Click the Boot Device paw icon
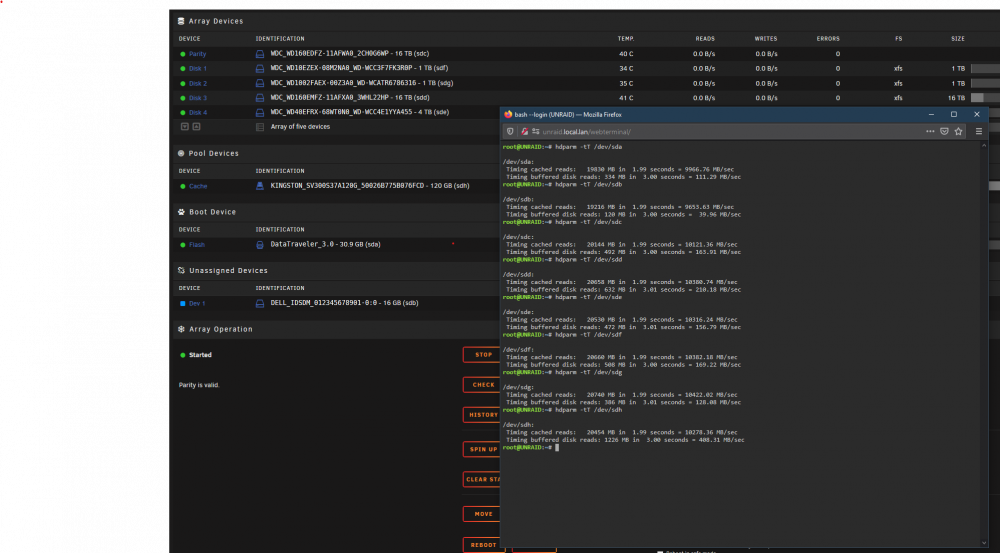Image resolution: width=1000 pixels, height=553 pixels. (181, 212)
